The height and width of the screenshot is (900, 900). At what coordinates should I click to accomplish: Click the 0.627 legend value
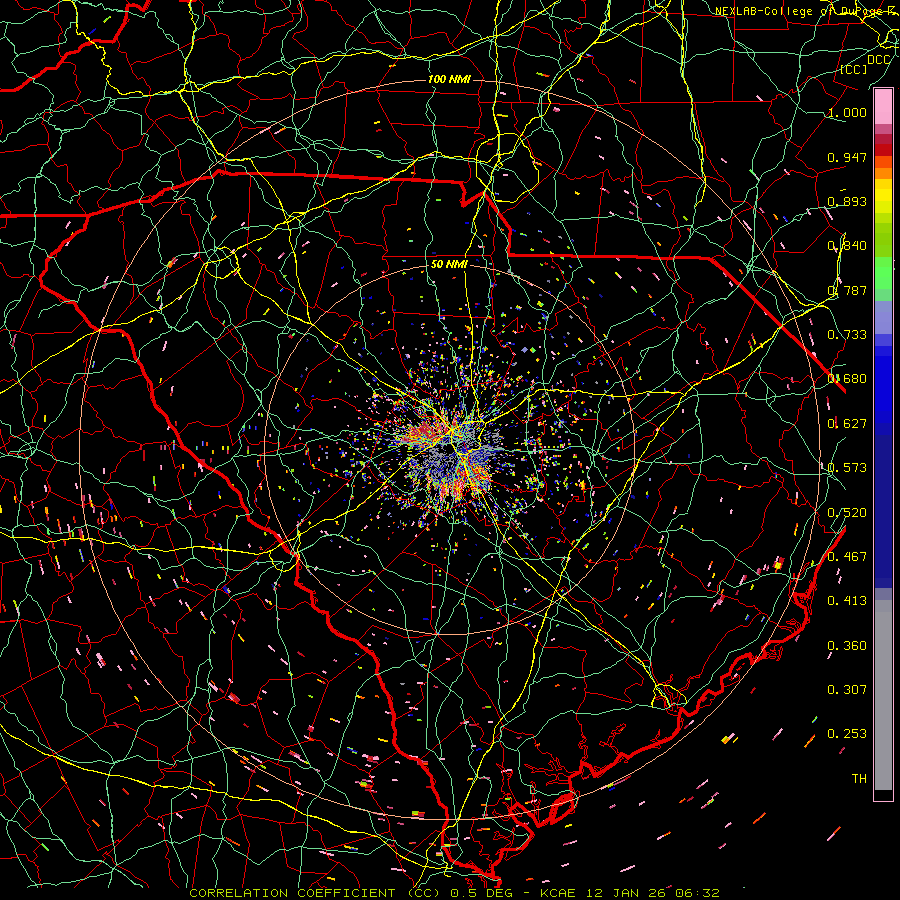click(x=847, y=424)
